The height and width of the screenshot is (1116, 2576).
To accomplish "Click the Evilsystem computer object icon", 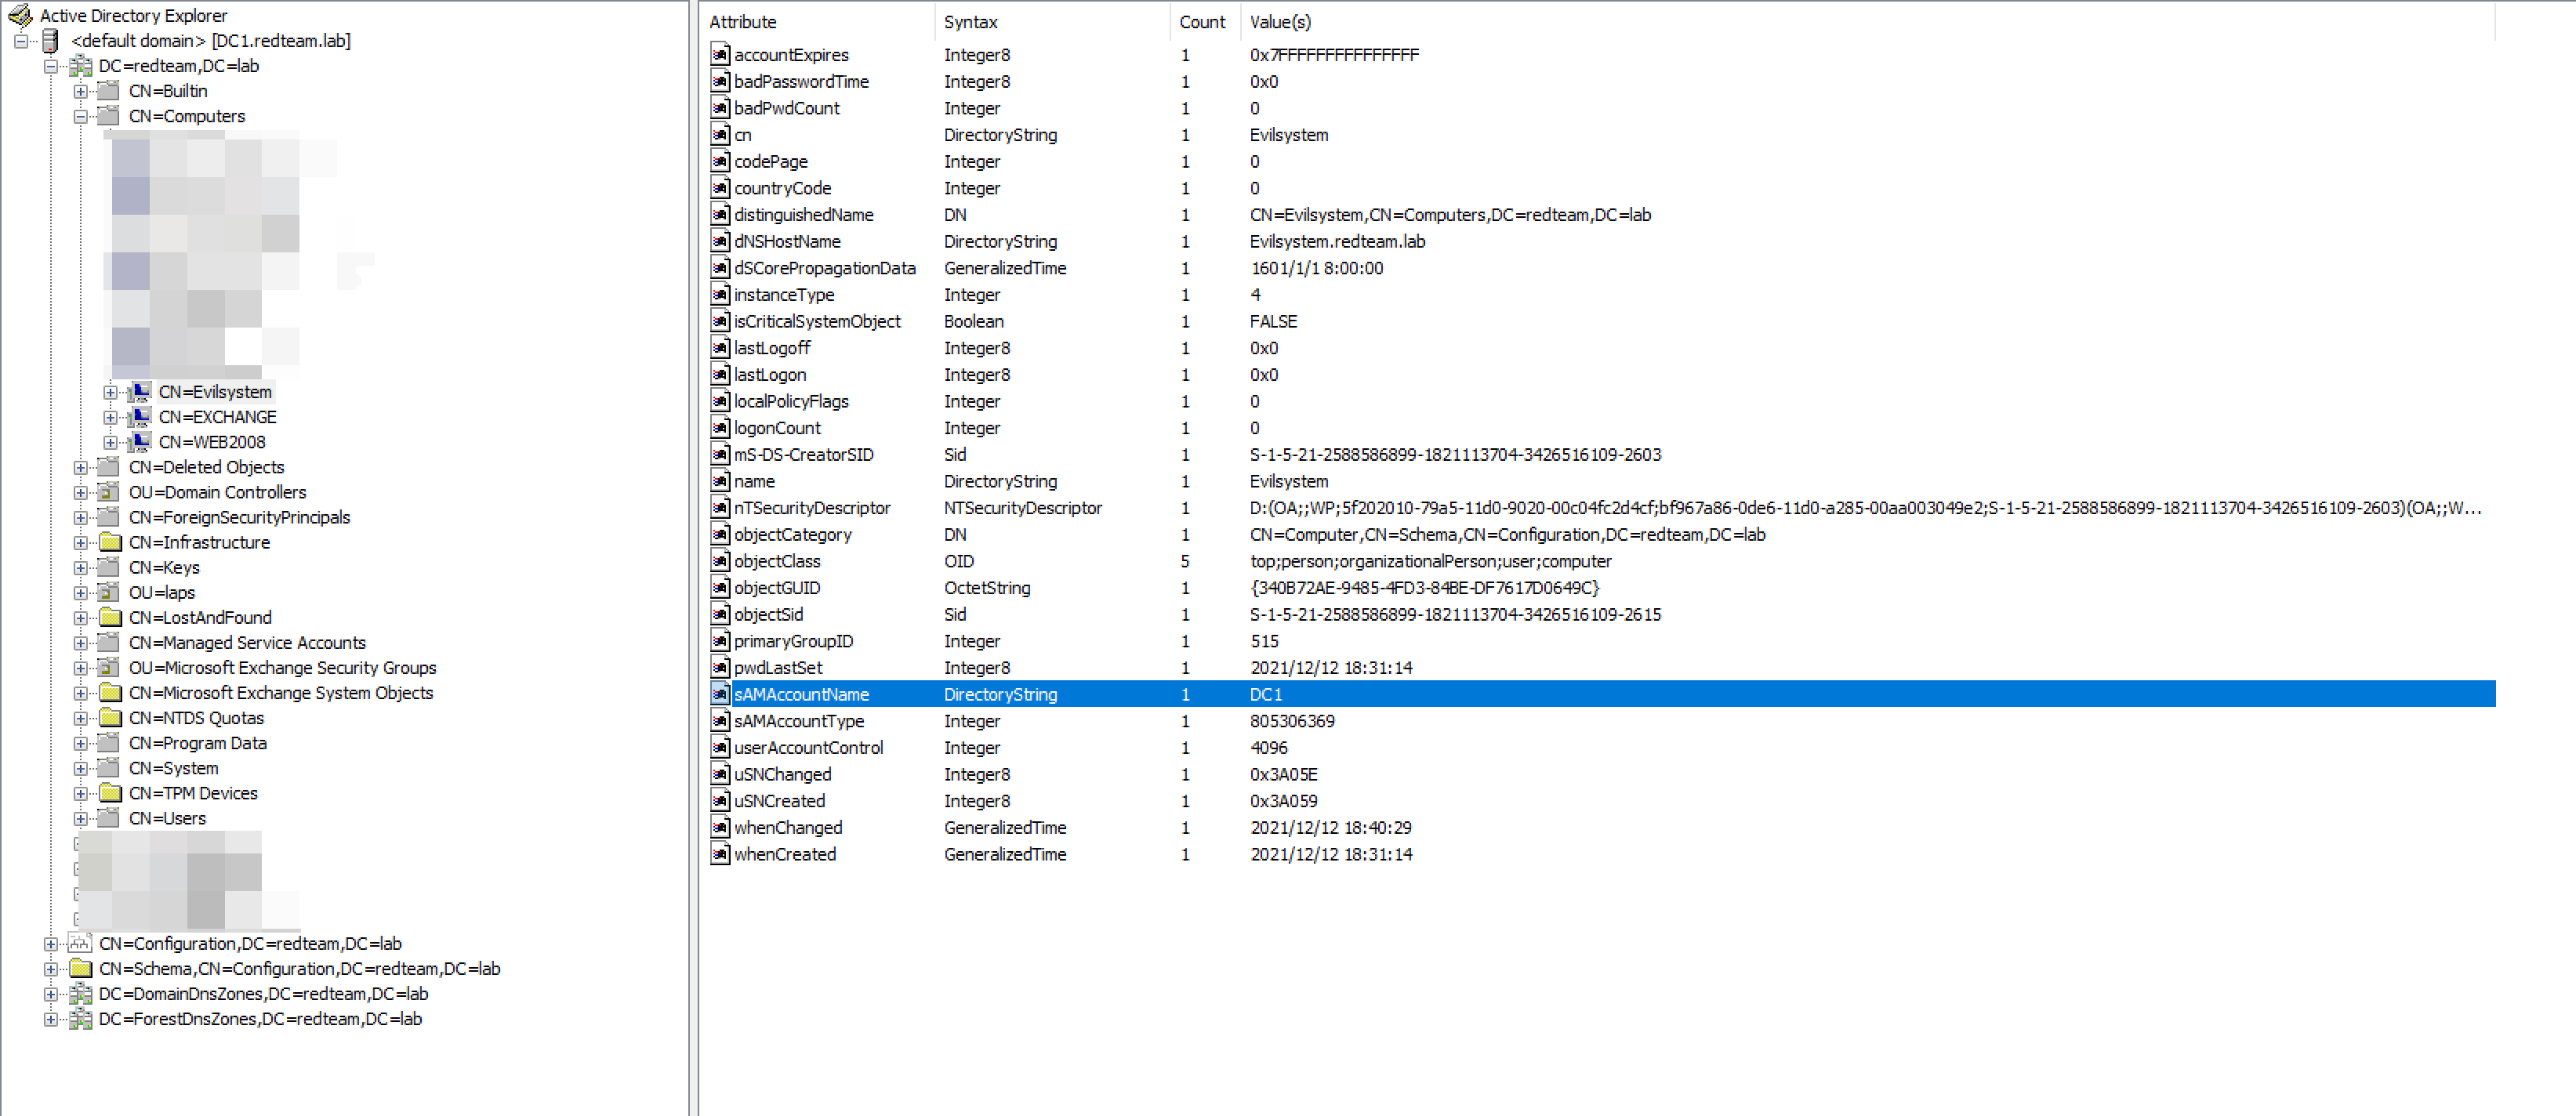I will pyautogui.click(x=141, y=392).
